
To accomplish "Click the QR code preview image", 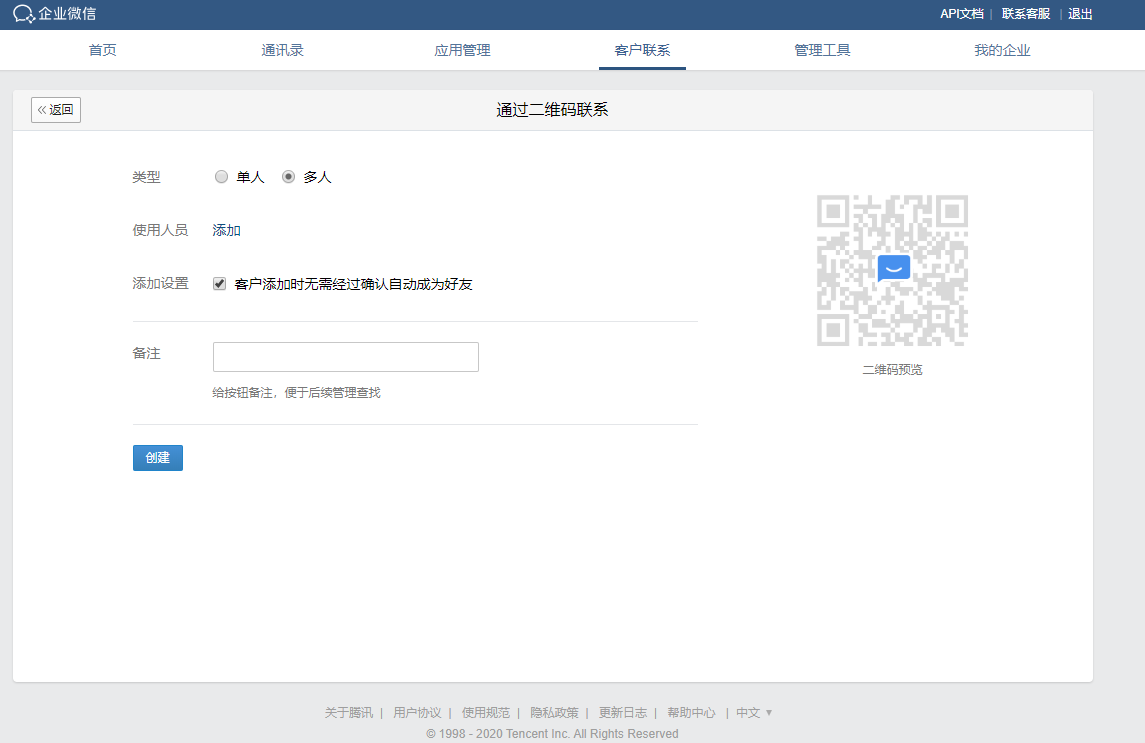I will point(892,270).
